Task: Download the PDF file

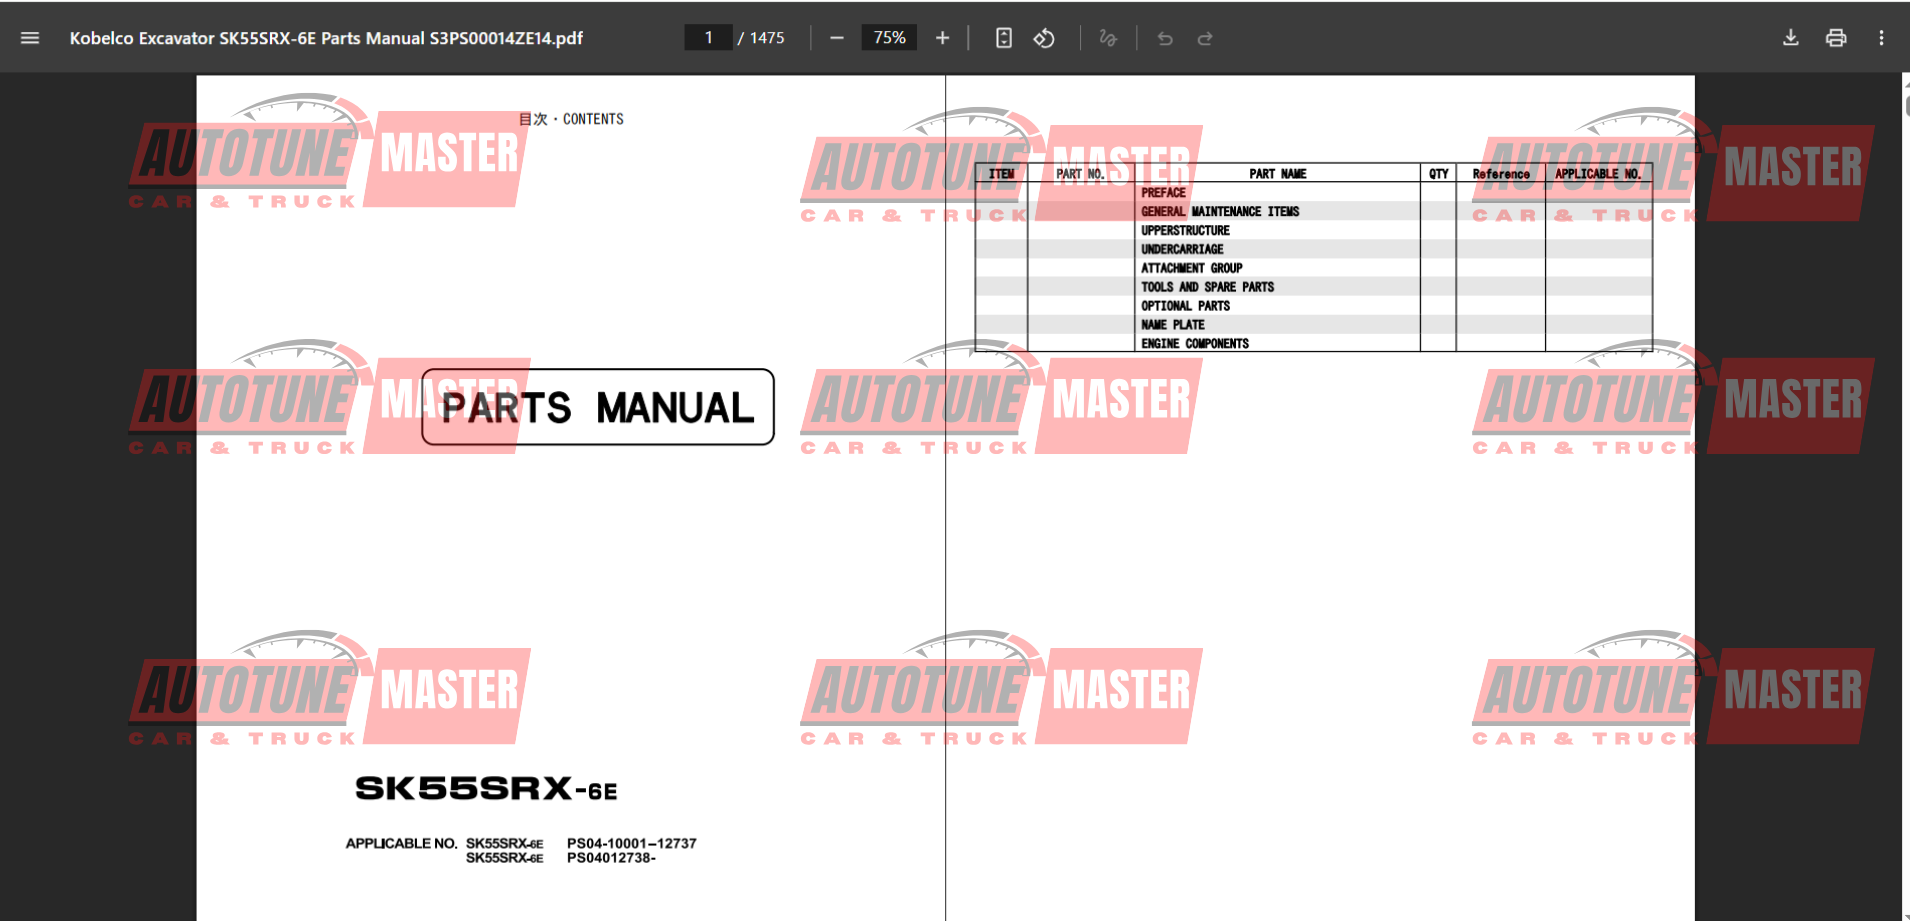Action: [x=1790, y=38]
